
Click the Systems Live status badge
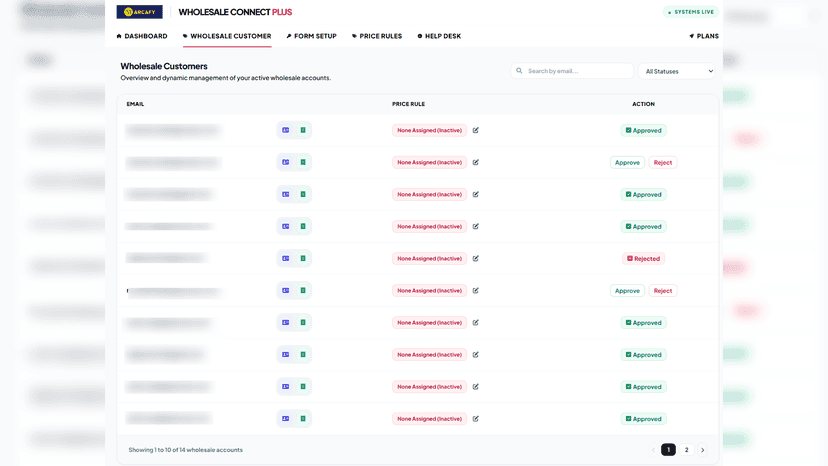tap(691, 12)
